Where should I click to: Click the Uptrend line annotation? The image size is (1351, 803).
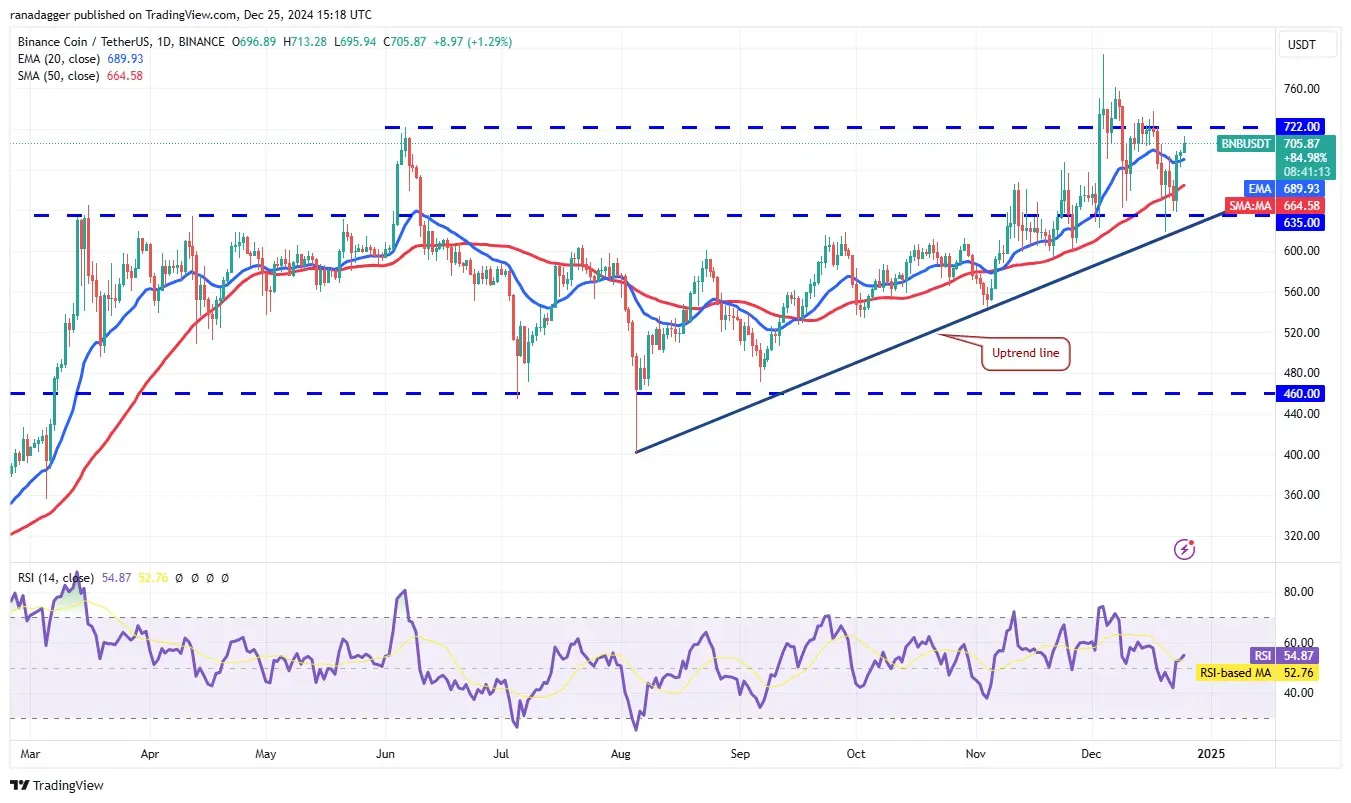tap(1027, 353)
